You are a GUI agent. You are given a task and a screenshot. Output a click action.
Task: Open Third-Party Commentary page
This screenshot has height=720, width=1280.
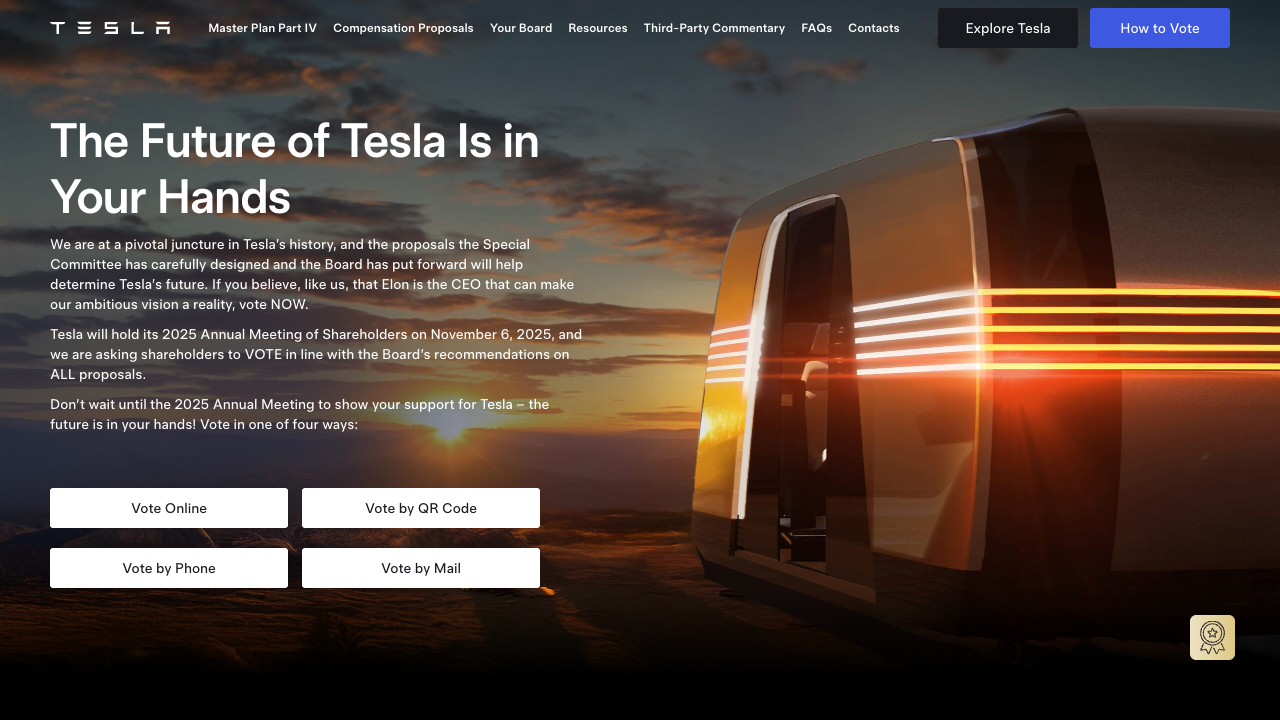(x=714, y=28)
